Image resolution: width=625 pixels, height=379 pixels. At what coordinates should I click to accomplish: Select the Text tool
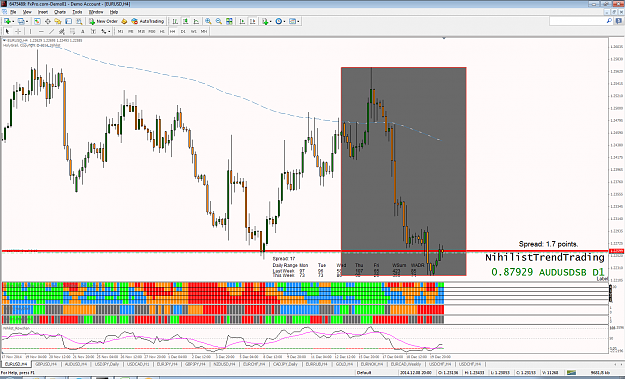click(x=83, y=31)
